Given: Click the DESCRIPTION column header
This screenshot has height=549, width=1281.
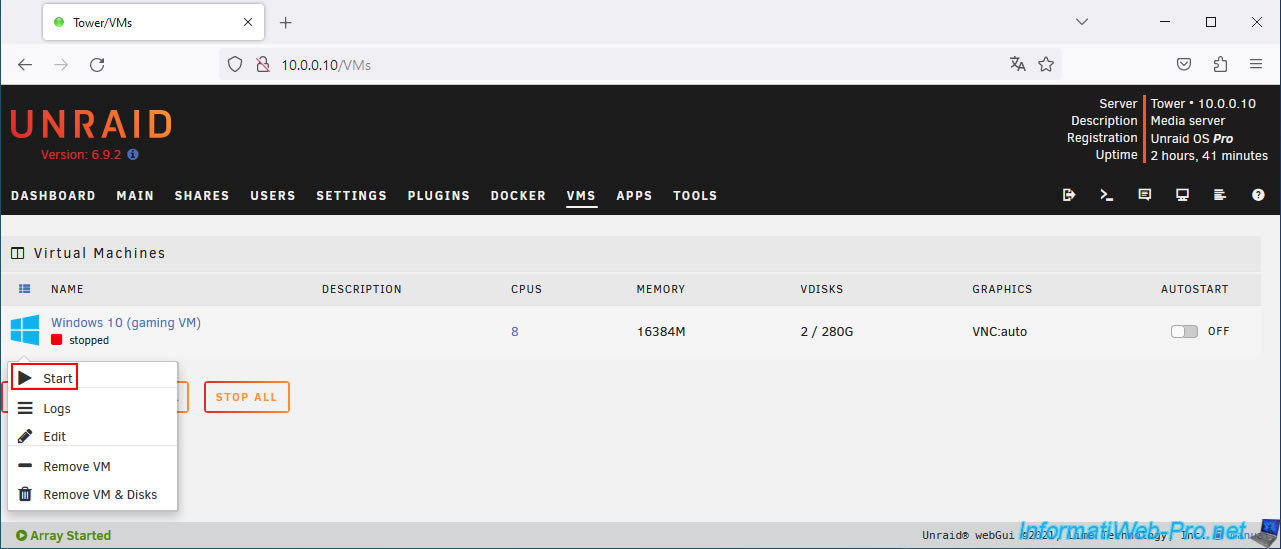Looking at the screenshot, I should 362,289.
